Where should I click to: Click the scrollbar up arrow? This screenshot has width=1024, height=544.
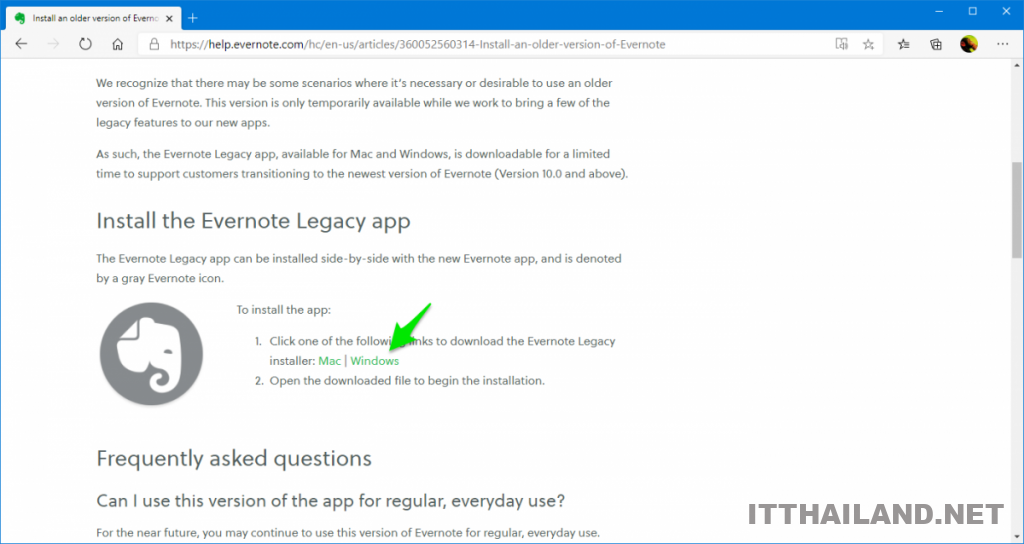1017,65
